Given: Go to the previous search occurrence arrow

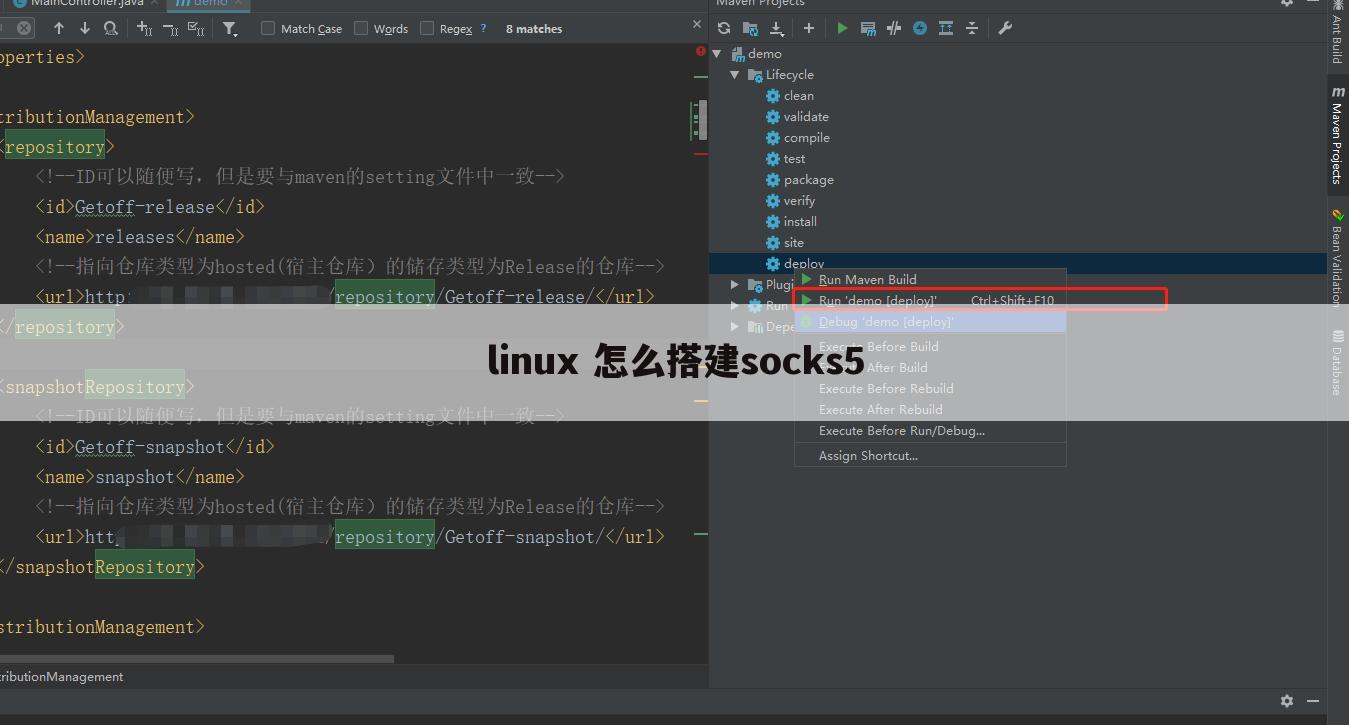Looking at the screenshot, I should [59, 28].
